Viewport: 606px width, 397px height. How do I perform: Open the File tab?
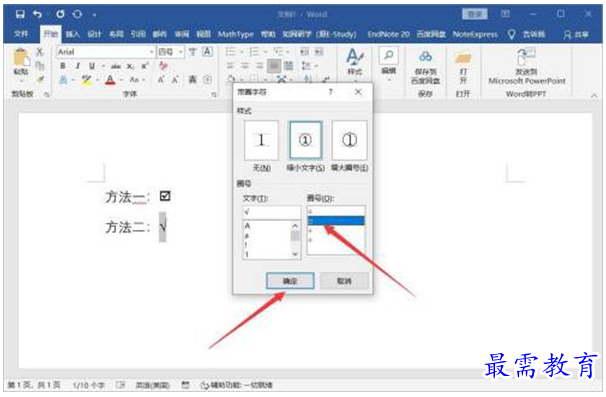click(x=21, y=34)
